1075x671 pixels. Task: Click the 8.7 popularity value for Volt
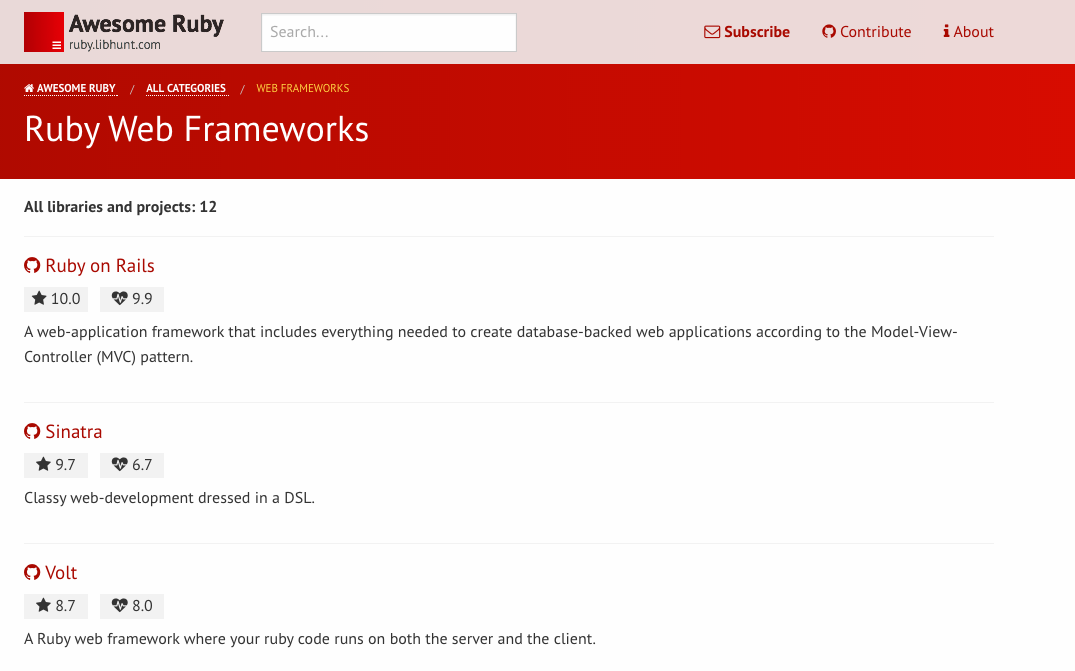pyautogui.click(x=65, y=606)
